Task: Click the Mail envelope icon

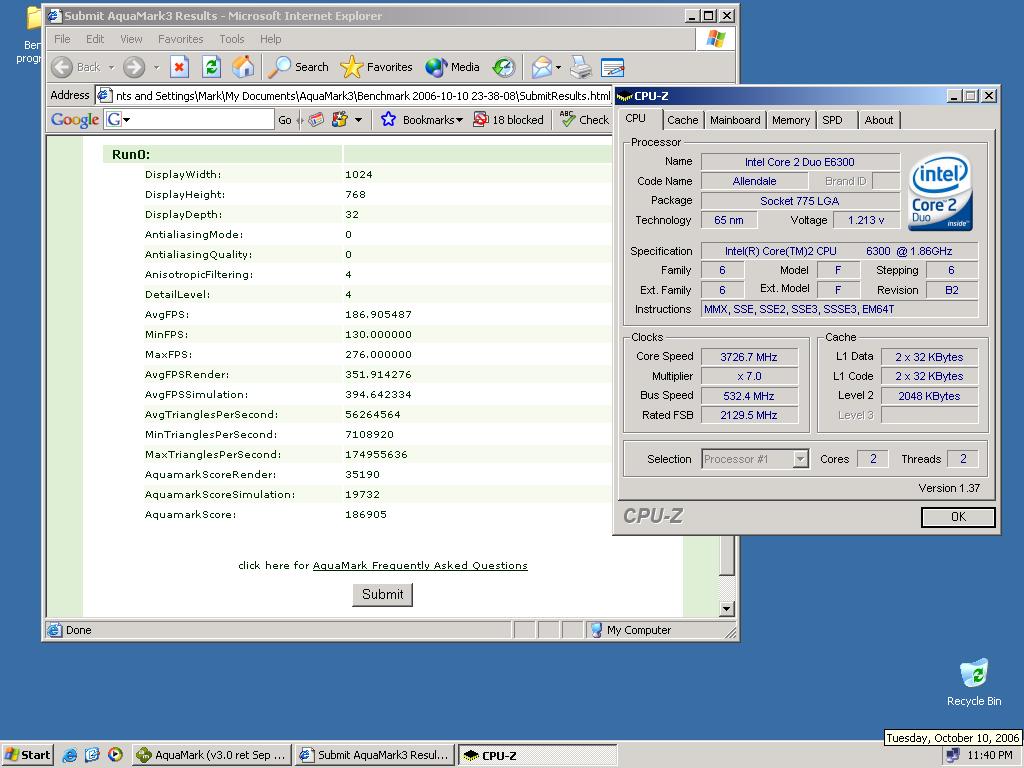Action: pyautogui.click(x=541, y=67)
